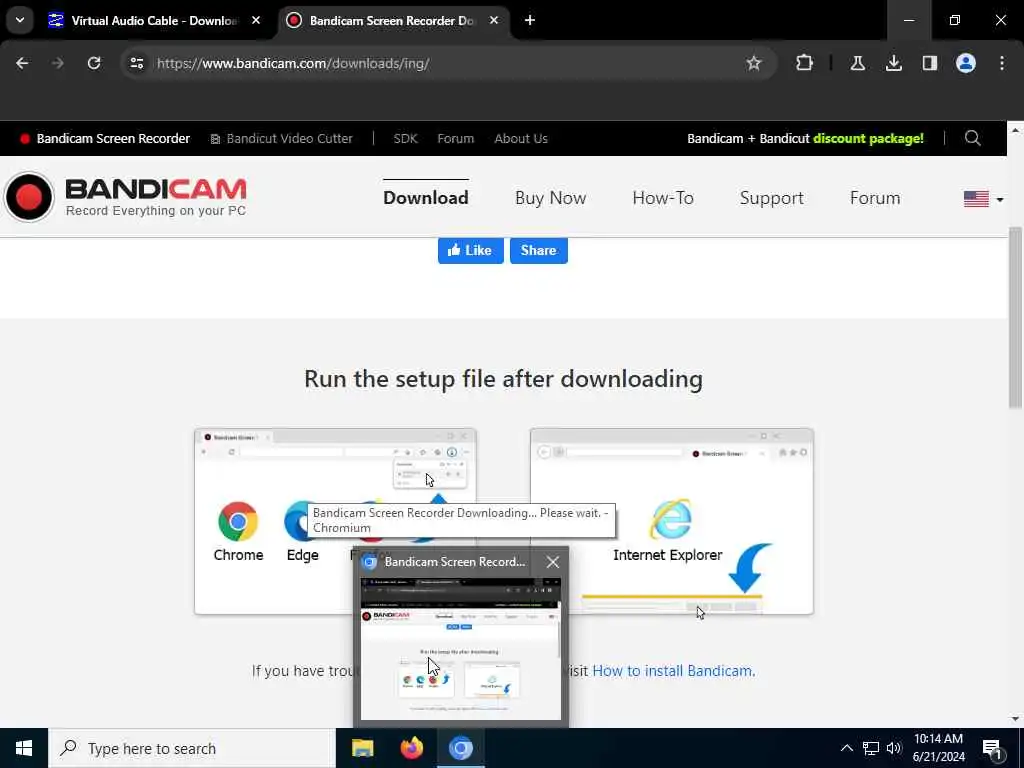Close the Bandicam Screen Recorder tab

pyautogui.click(x=494, y=20)
